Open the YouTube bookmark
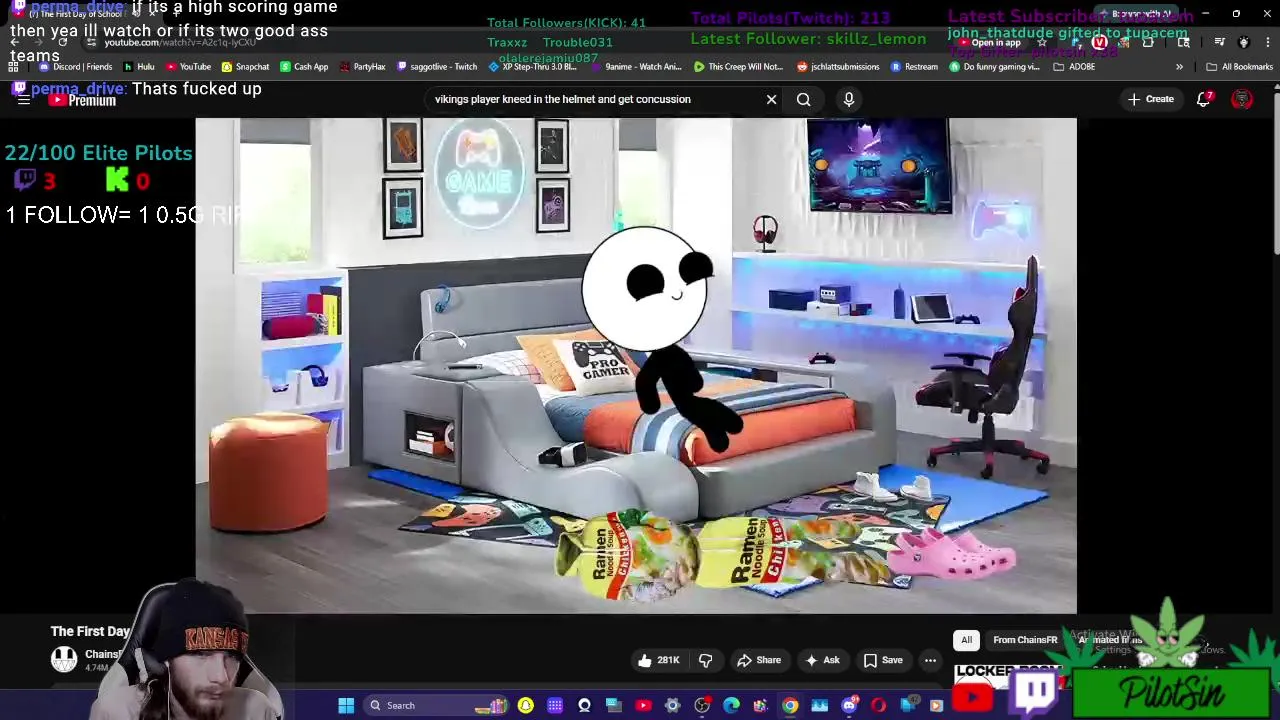 188,67
